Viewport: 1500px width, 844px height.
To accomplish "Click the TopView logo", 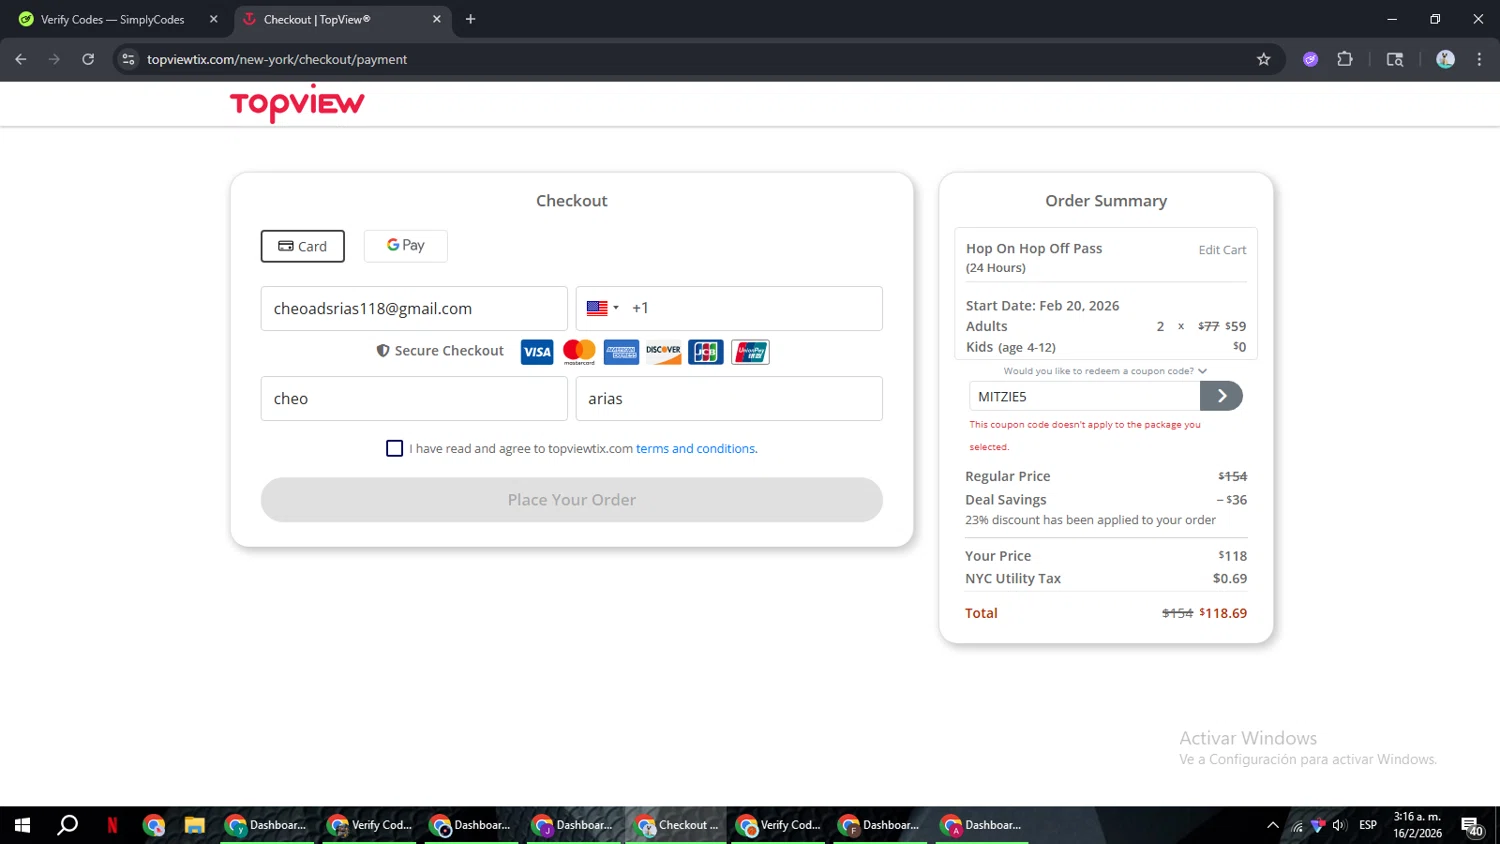I will click(297, 103).
